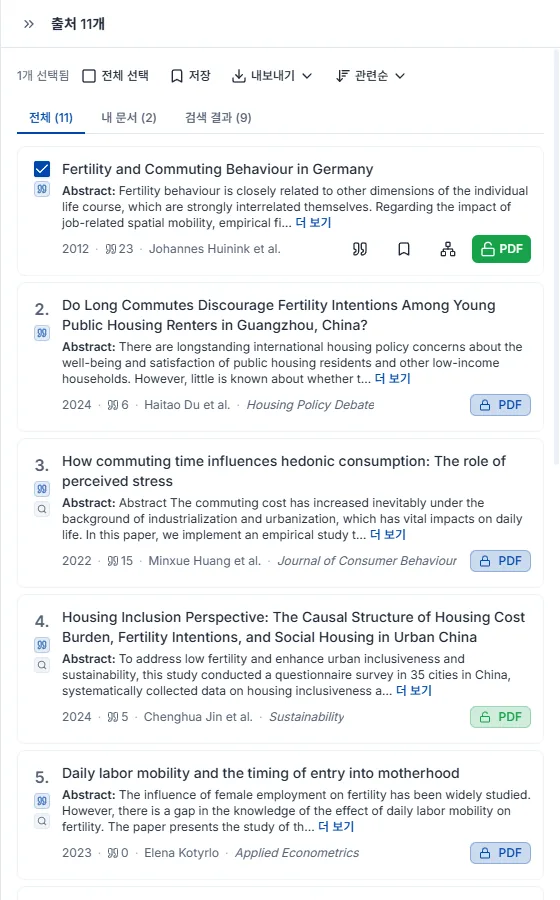Screen dimensions: 560x900
Task: Click the magnifier icon under result number 4
Action: point(42,665)
